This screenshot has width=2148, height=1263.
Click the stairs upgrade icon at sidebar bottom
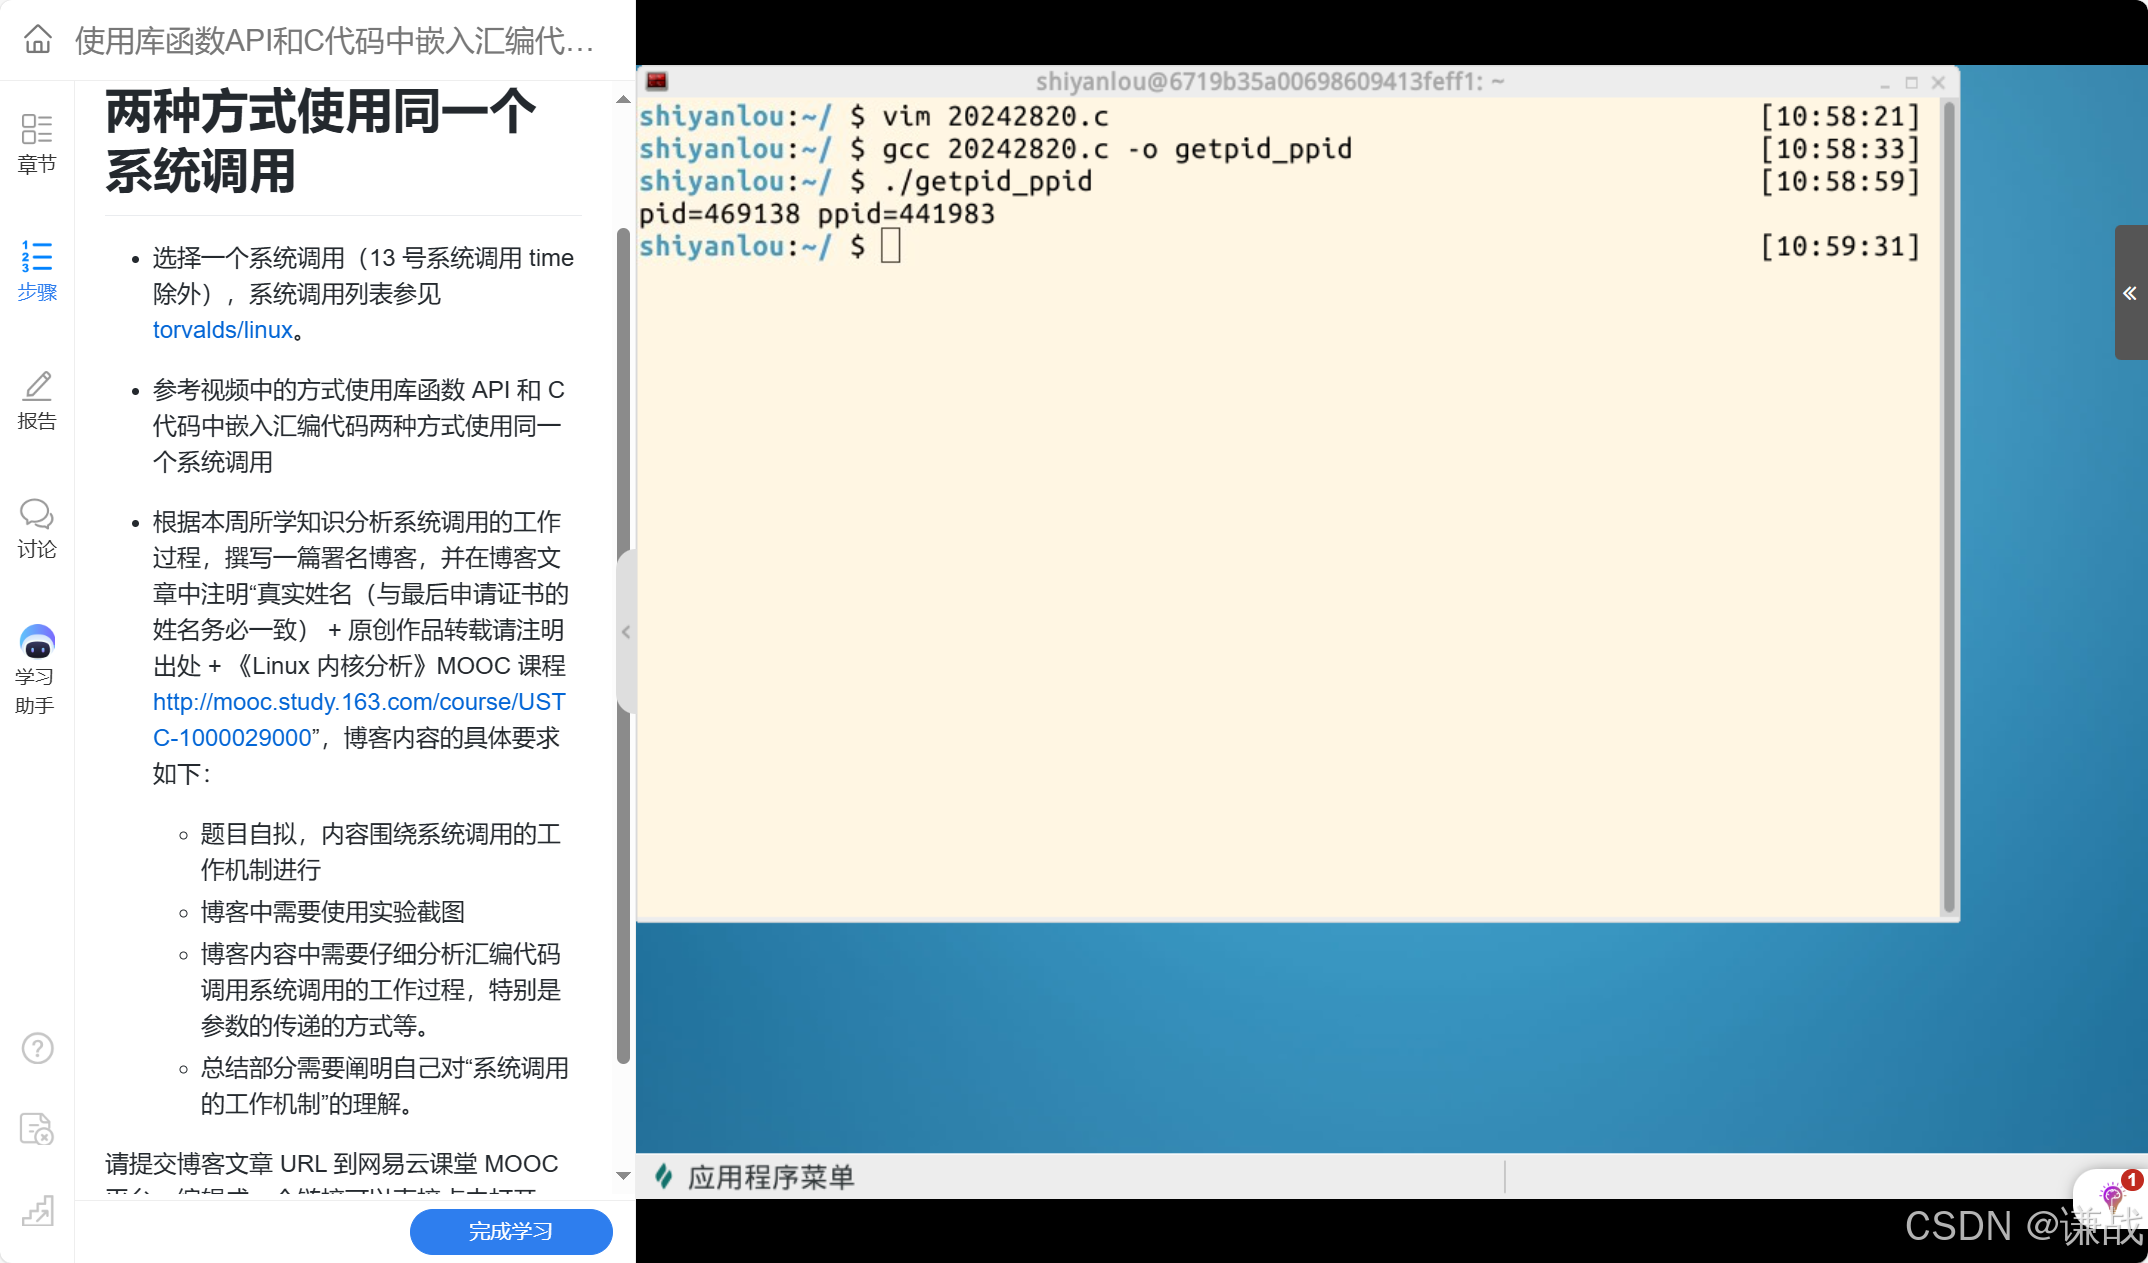coord(37,1211)
